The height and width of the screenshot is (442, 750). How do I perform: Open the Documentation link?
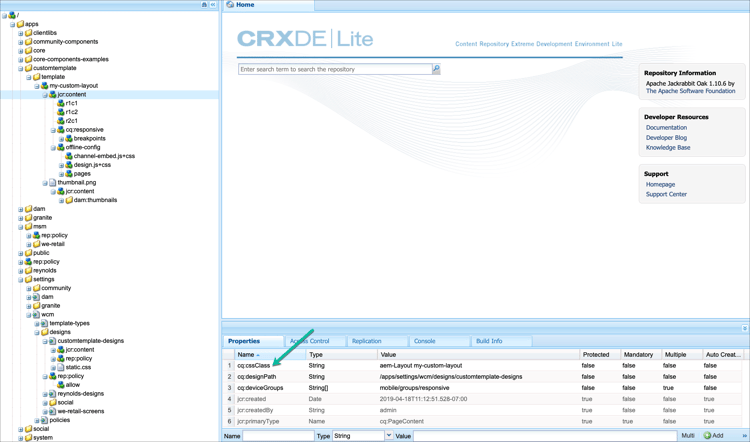tap(666, 128)
